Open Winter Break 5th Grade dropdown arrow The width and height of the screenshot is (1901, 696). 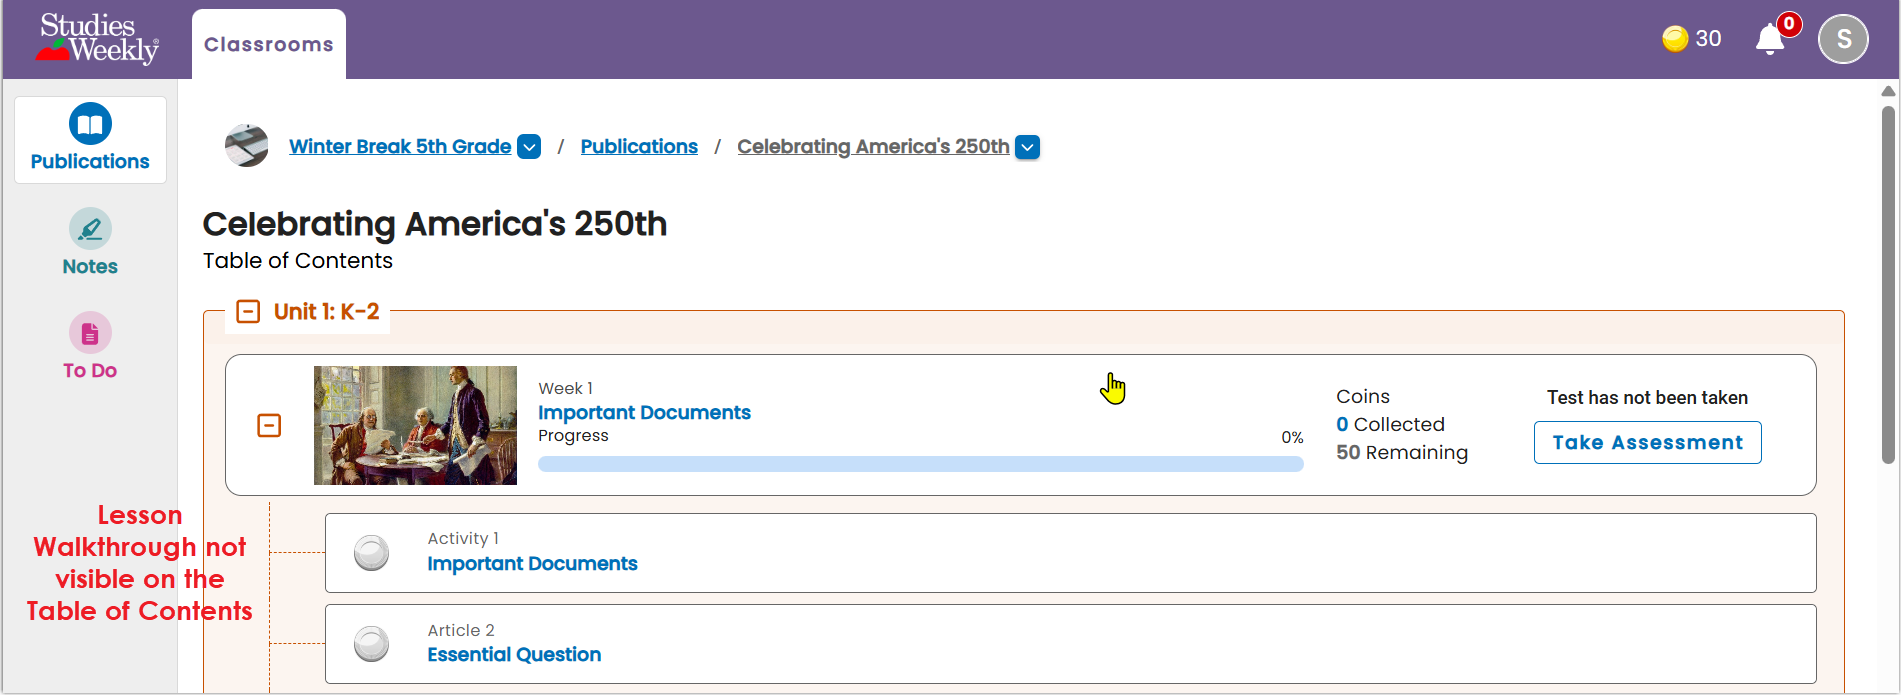[x=530, y=147]
